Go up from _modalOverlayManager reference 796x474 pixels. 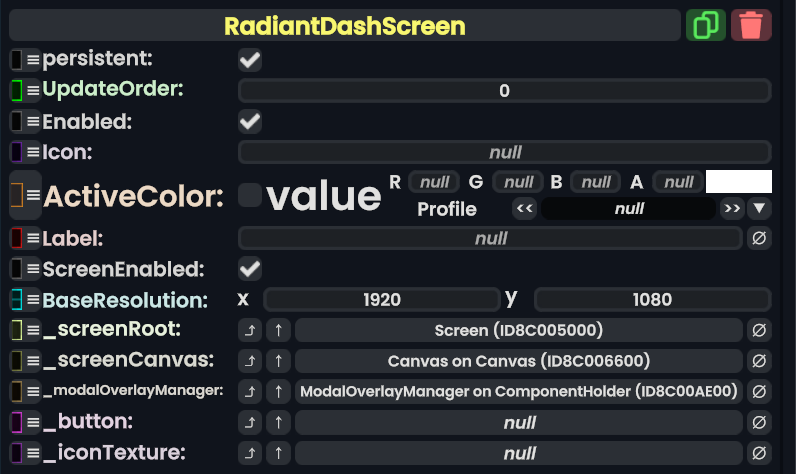(278, 391)
